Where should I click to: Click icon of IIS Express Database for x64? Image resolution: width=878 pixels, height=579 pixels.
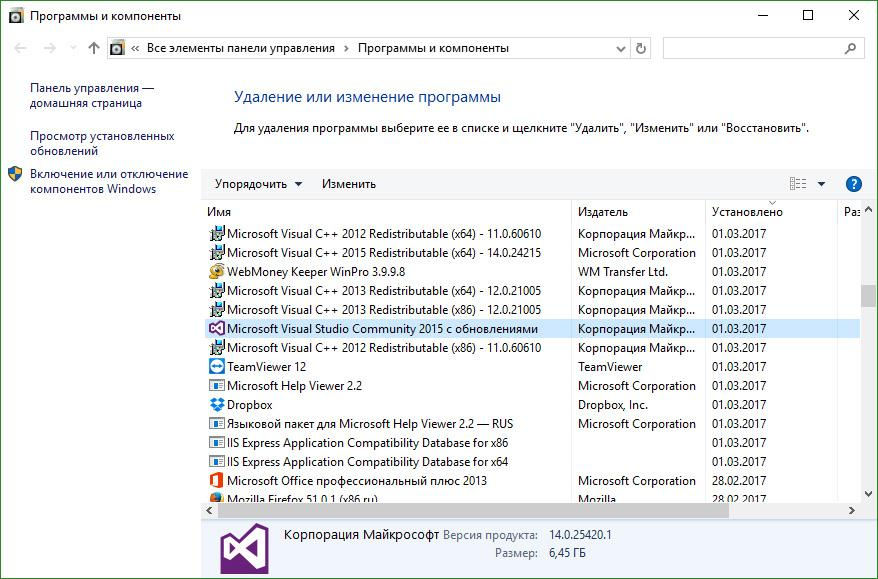pyautogui.click(x=216, y=462)
